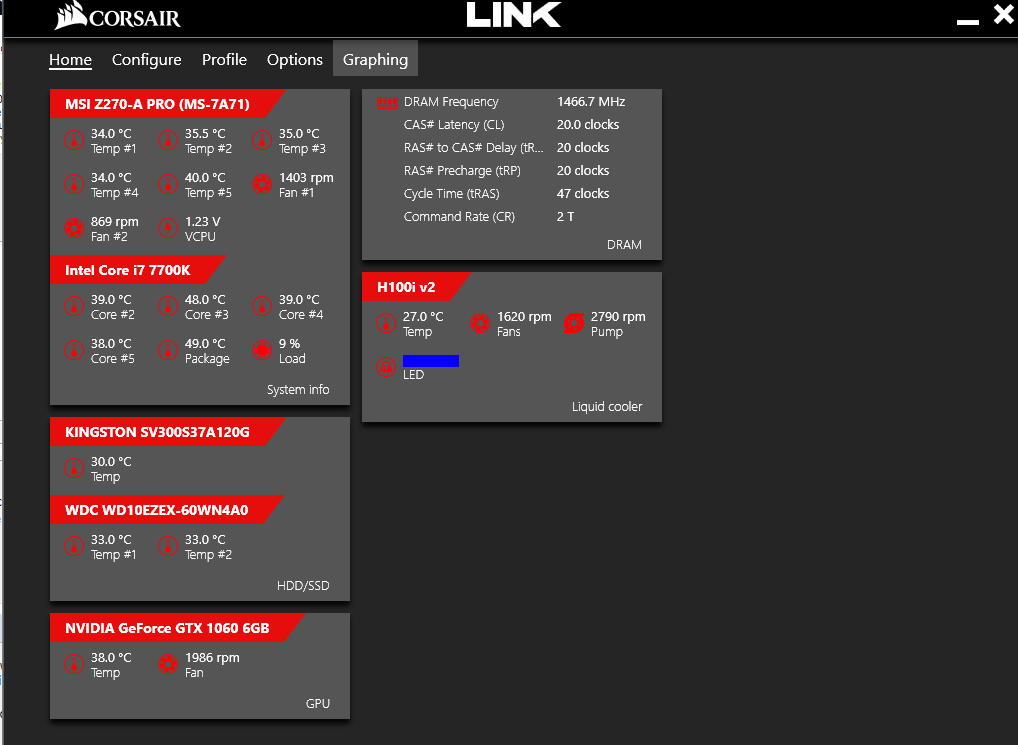Click WDC drive Temp #2 icon
The height and width of the screenshot is (745, 1018).
168,546
